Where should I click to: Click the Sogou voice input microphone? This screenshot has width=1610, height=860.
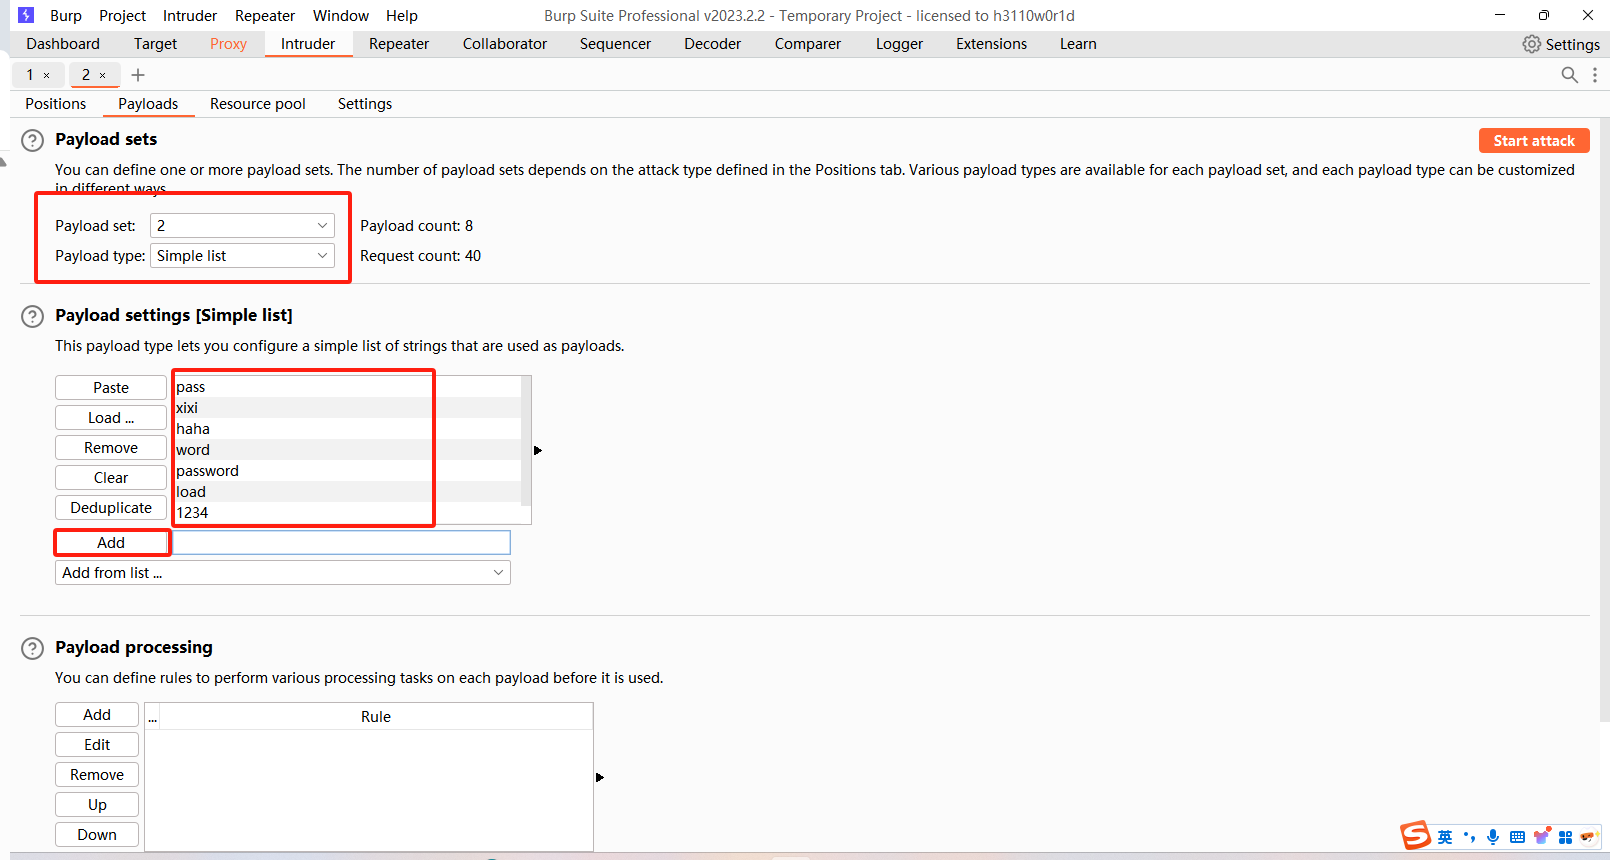[x=1493, y=837]
